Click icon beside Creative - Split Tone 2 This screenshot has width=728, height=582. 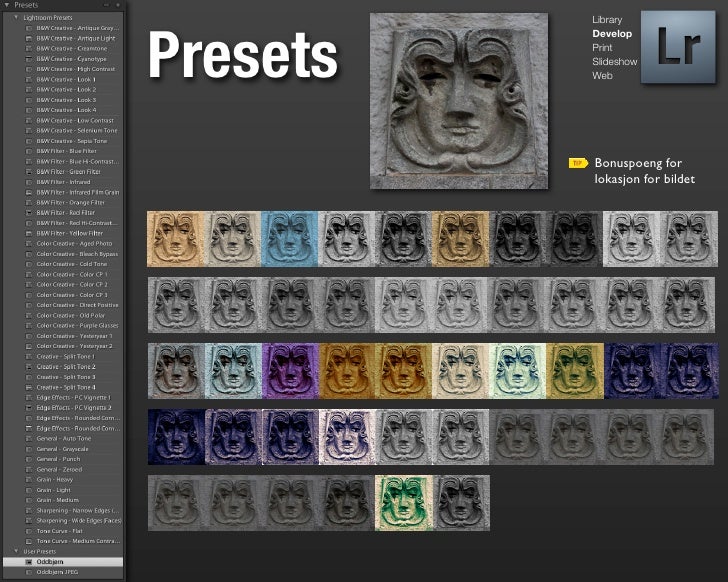coord(29,367)
